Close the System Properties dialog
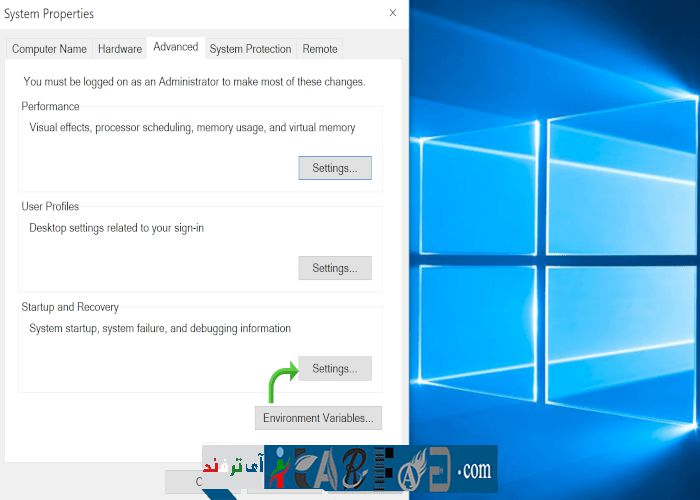The height and width of the screenshot is (500, 700). pyautogui.click(x=392, y=13)
